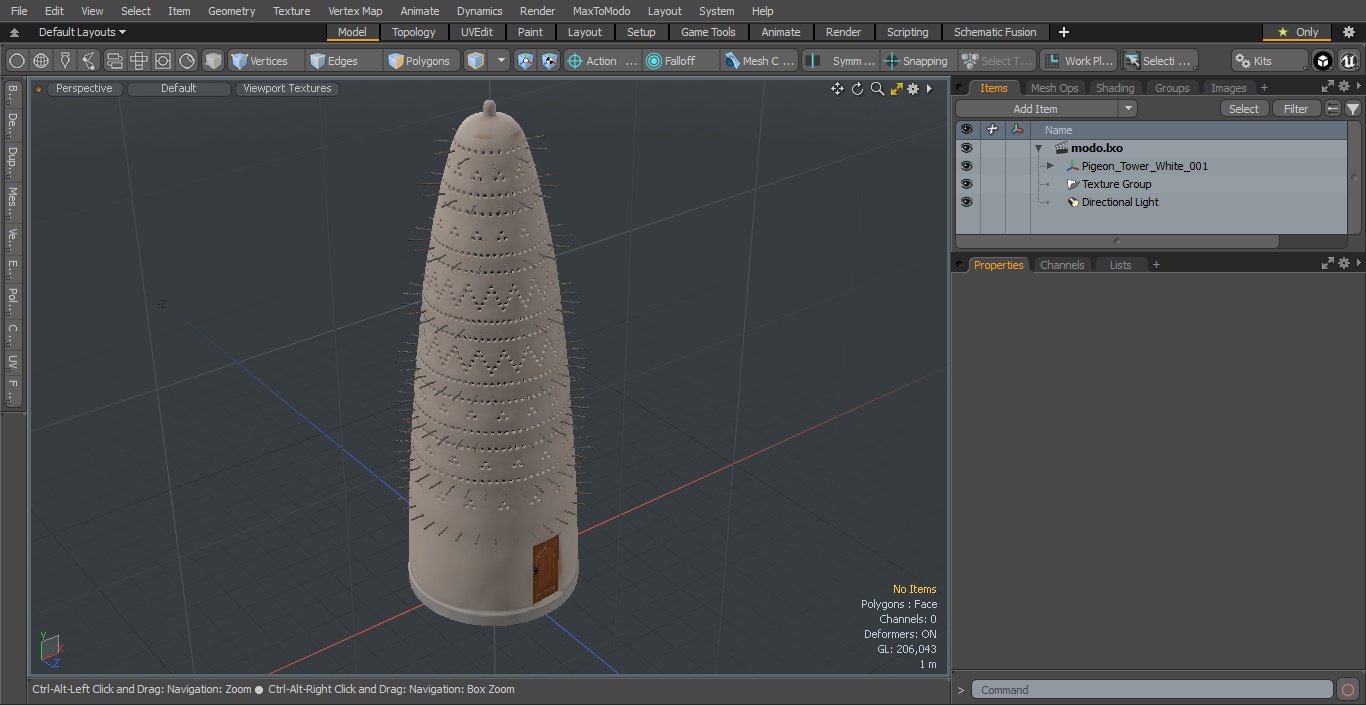Open the Add Item dropdown arrow
This screenshot has height=705, width=1366.
(1128, 109)
